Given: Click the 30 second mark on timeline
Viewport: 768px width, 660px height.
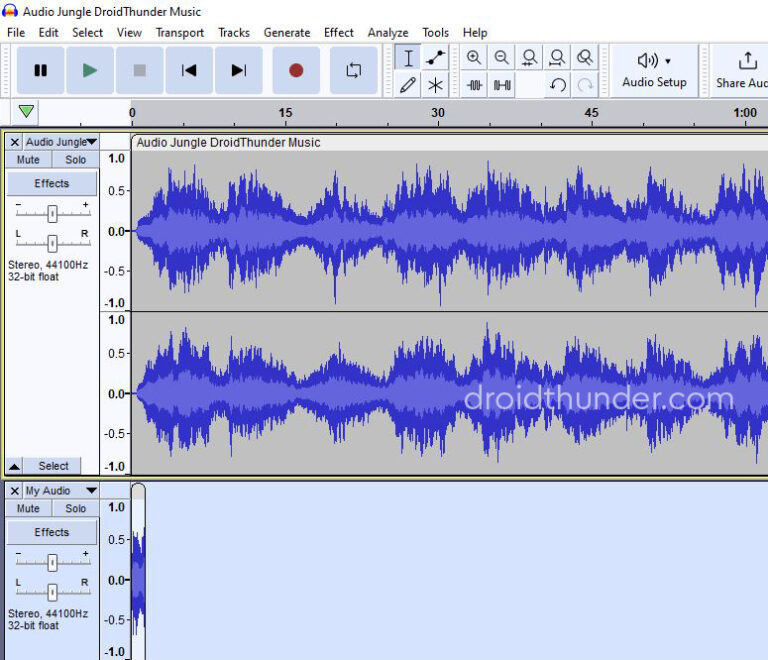Looking at the screenshot, I should (438, 113).
